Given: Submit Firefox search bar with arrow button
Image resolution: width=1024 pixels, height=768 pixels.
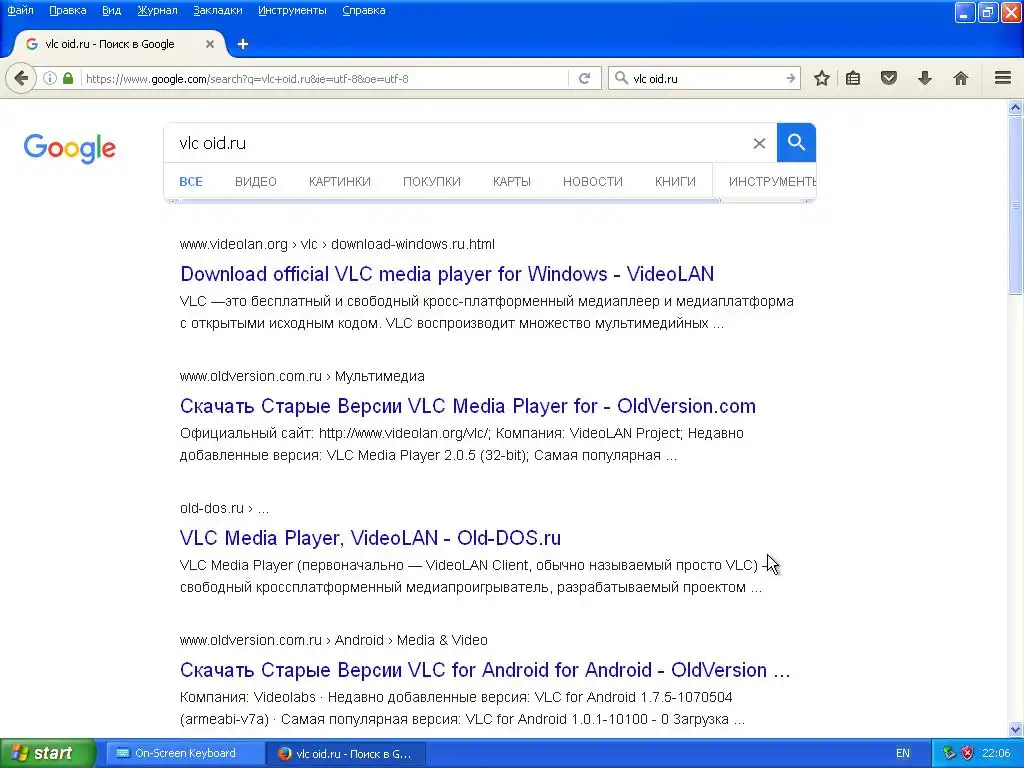Looking at the screenshot, I should click(790, 78).
